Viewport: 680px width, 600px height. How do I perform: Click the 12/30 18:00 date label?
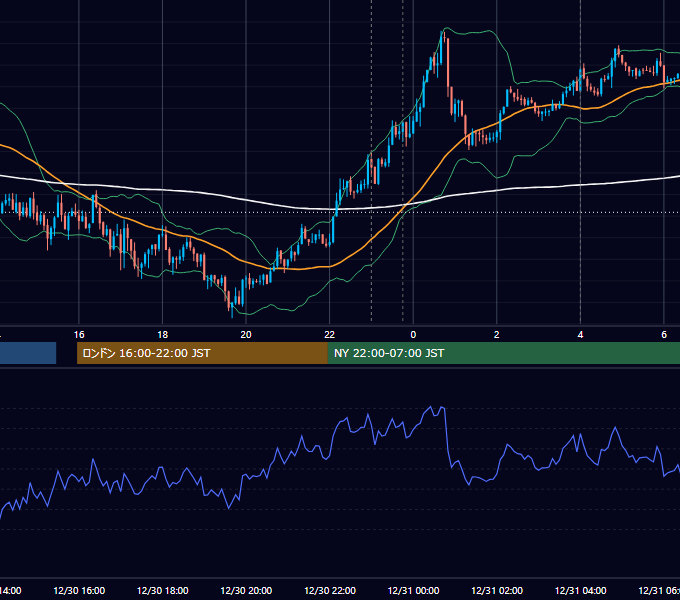163,590
